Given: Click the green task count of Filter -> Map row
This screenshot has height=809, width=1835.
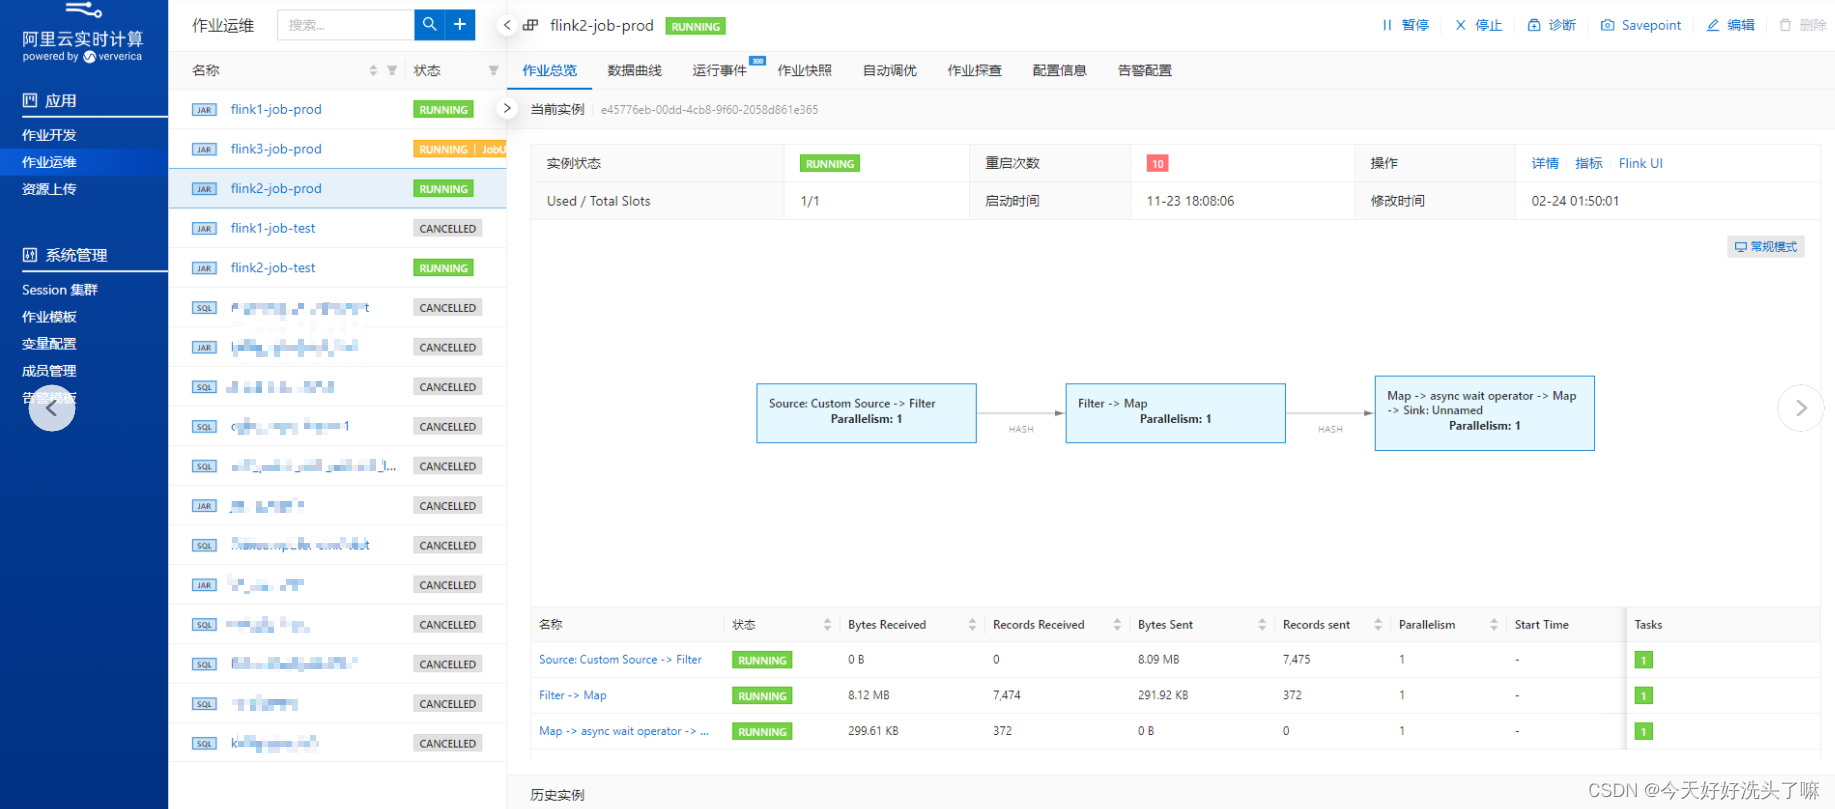Looking at the screenshot, I should tap(1643, 696).
